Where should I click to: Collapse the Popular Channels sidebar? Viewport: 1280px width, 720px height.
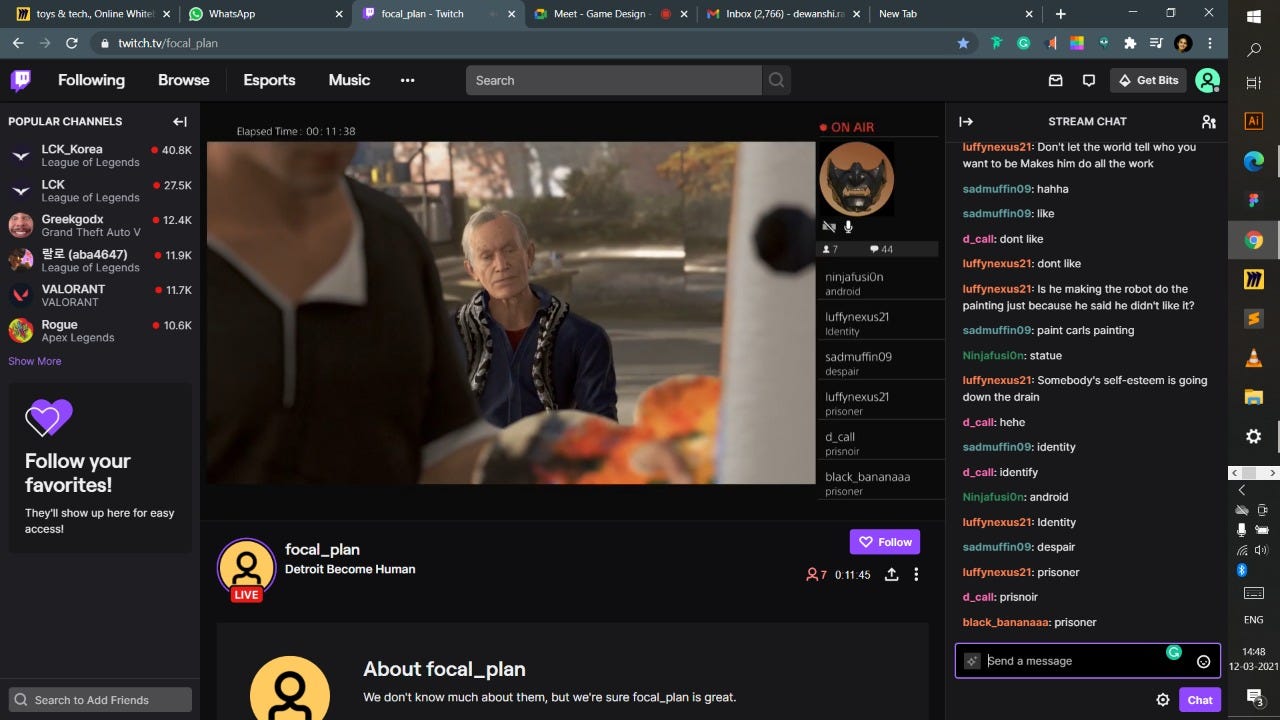coord(180,121)
